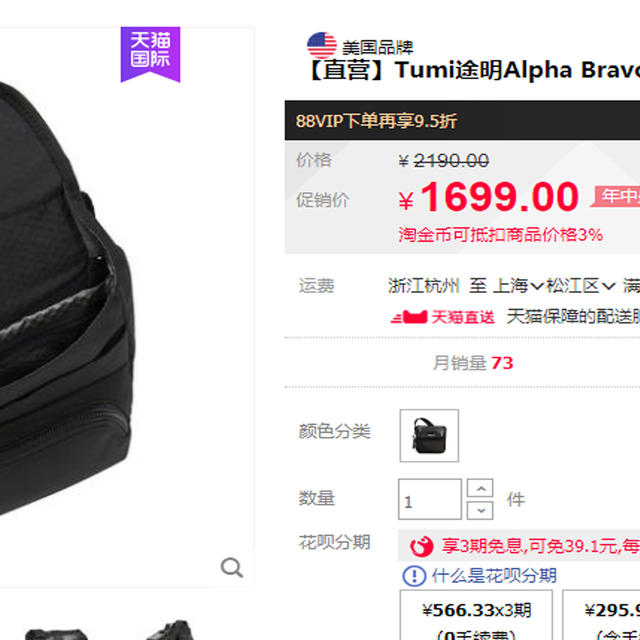Image resolution: width=640 pixels, height=640 pixels.
Task: Open 什么是花呗分期 help link
Action: click(494, 576)
